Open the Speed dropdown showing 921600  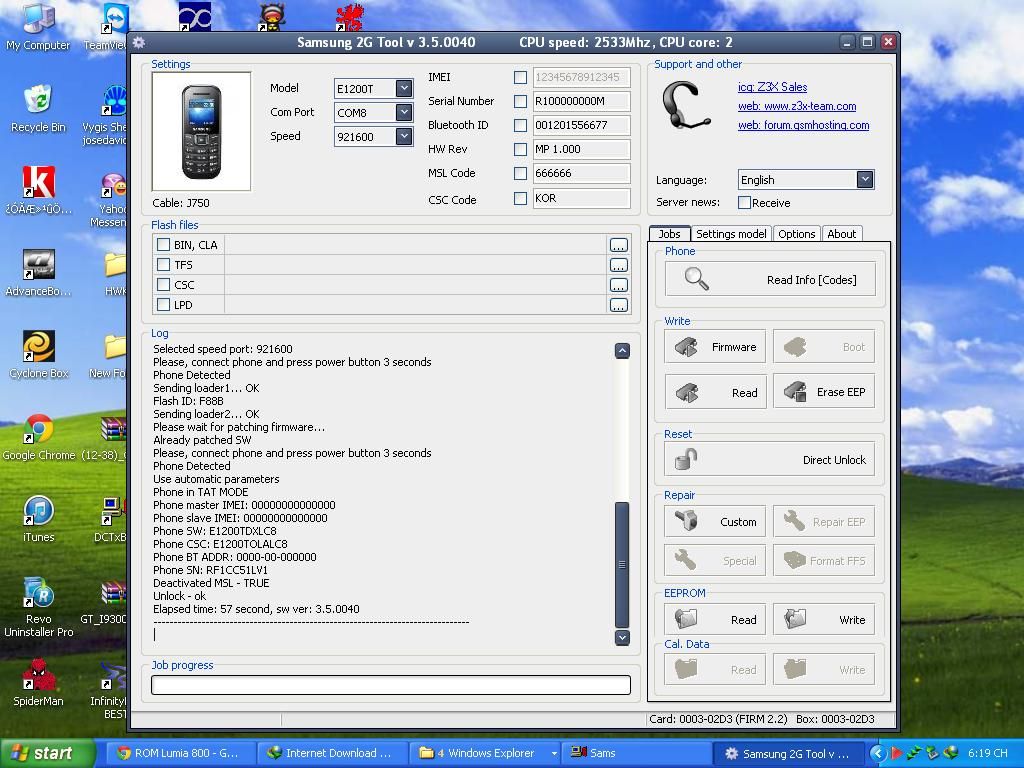404,136
